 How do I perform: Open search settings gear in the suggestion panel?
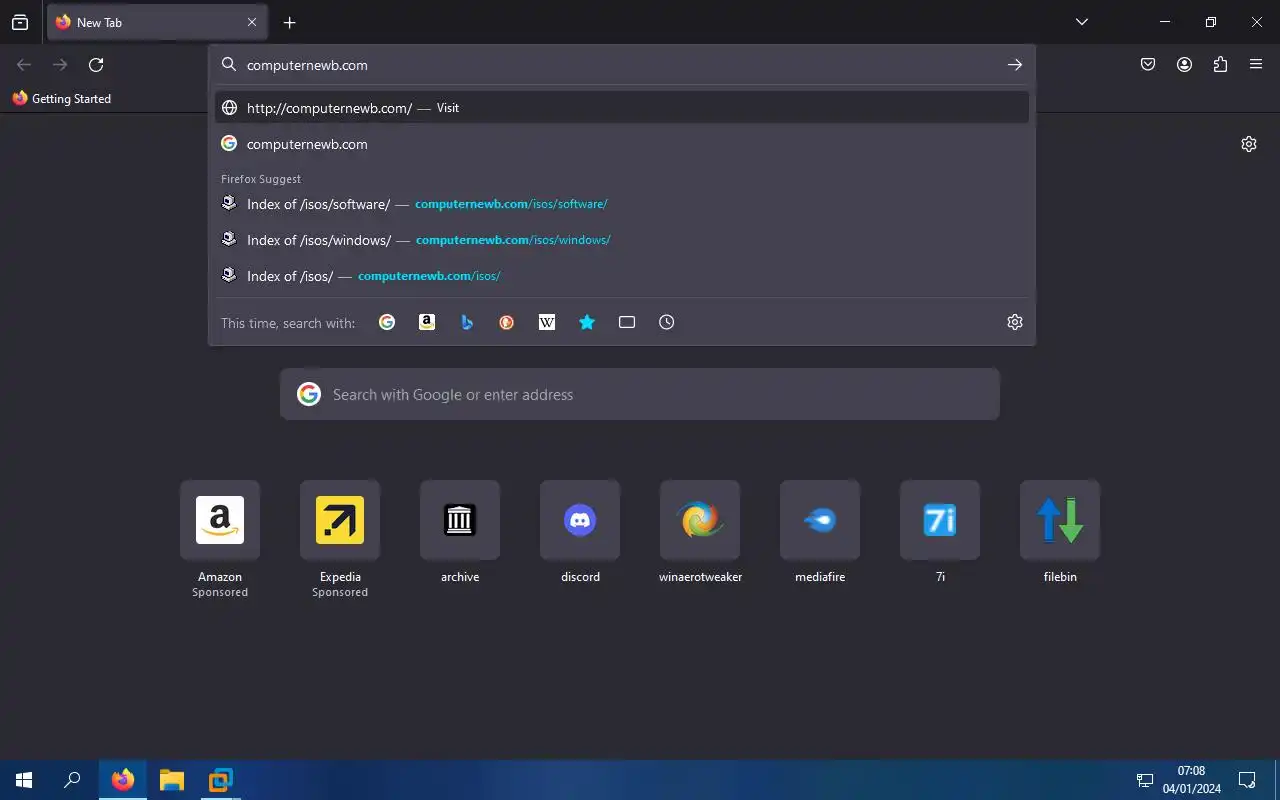pyautogui.click(x=1015, y=322)
